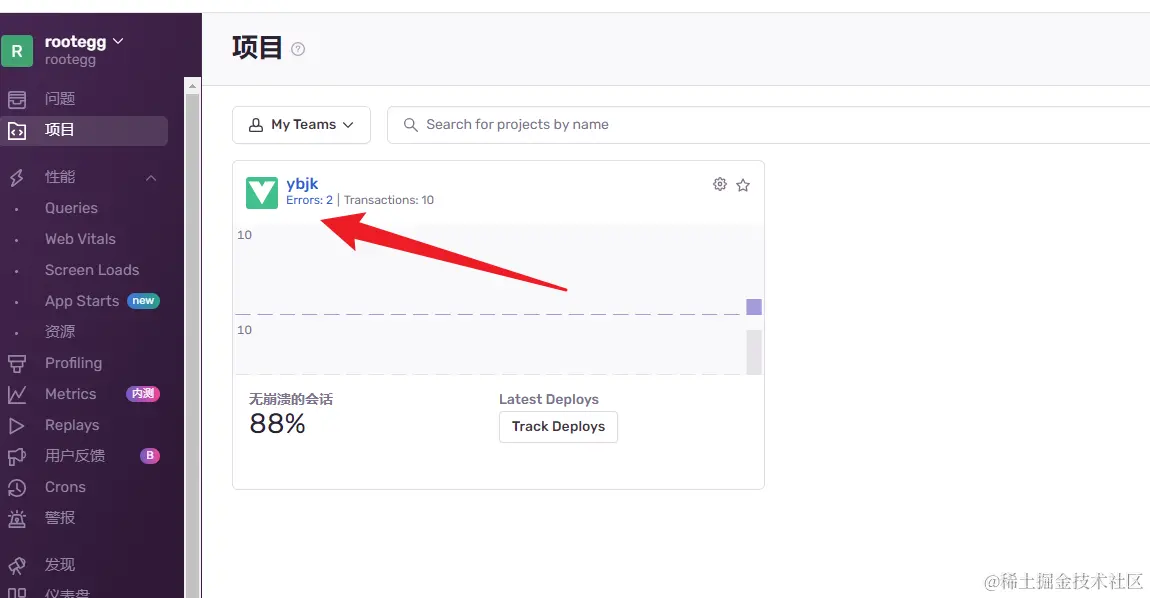
Task: Click the Track Deploys button
Action: (558, 426)
